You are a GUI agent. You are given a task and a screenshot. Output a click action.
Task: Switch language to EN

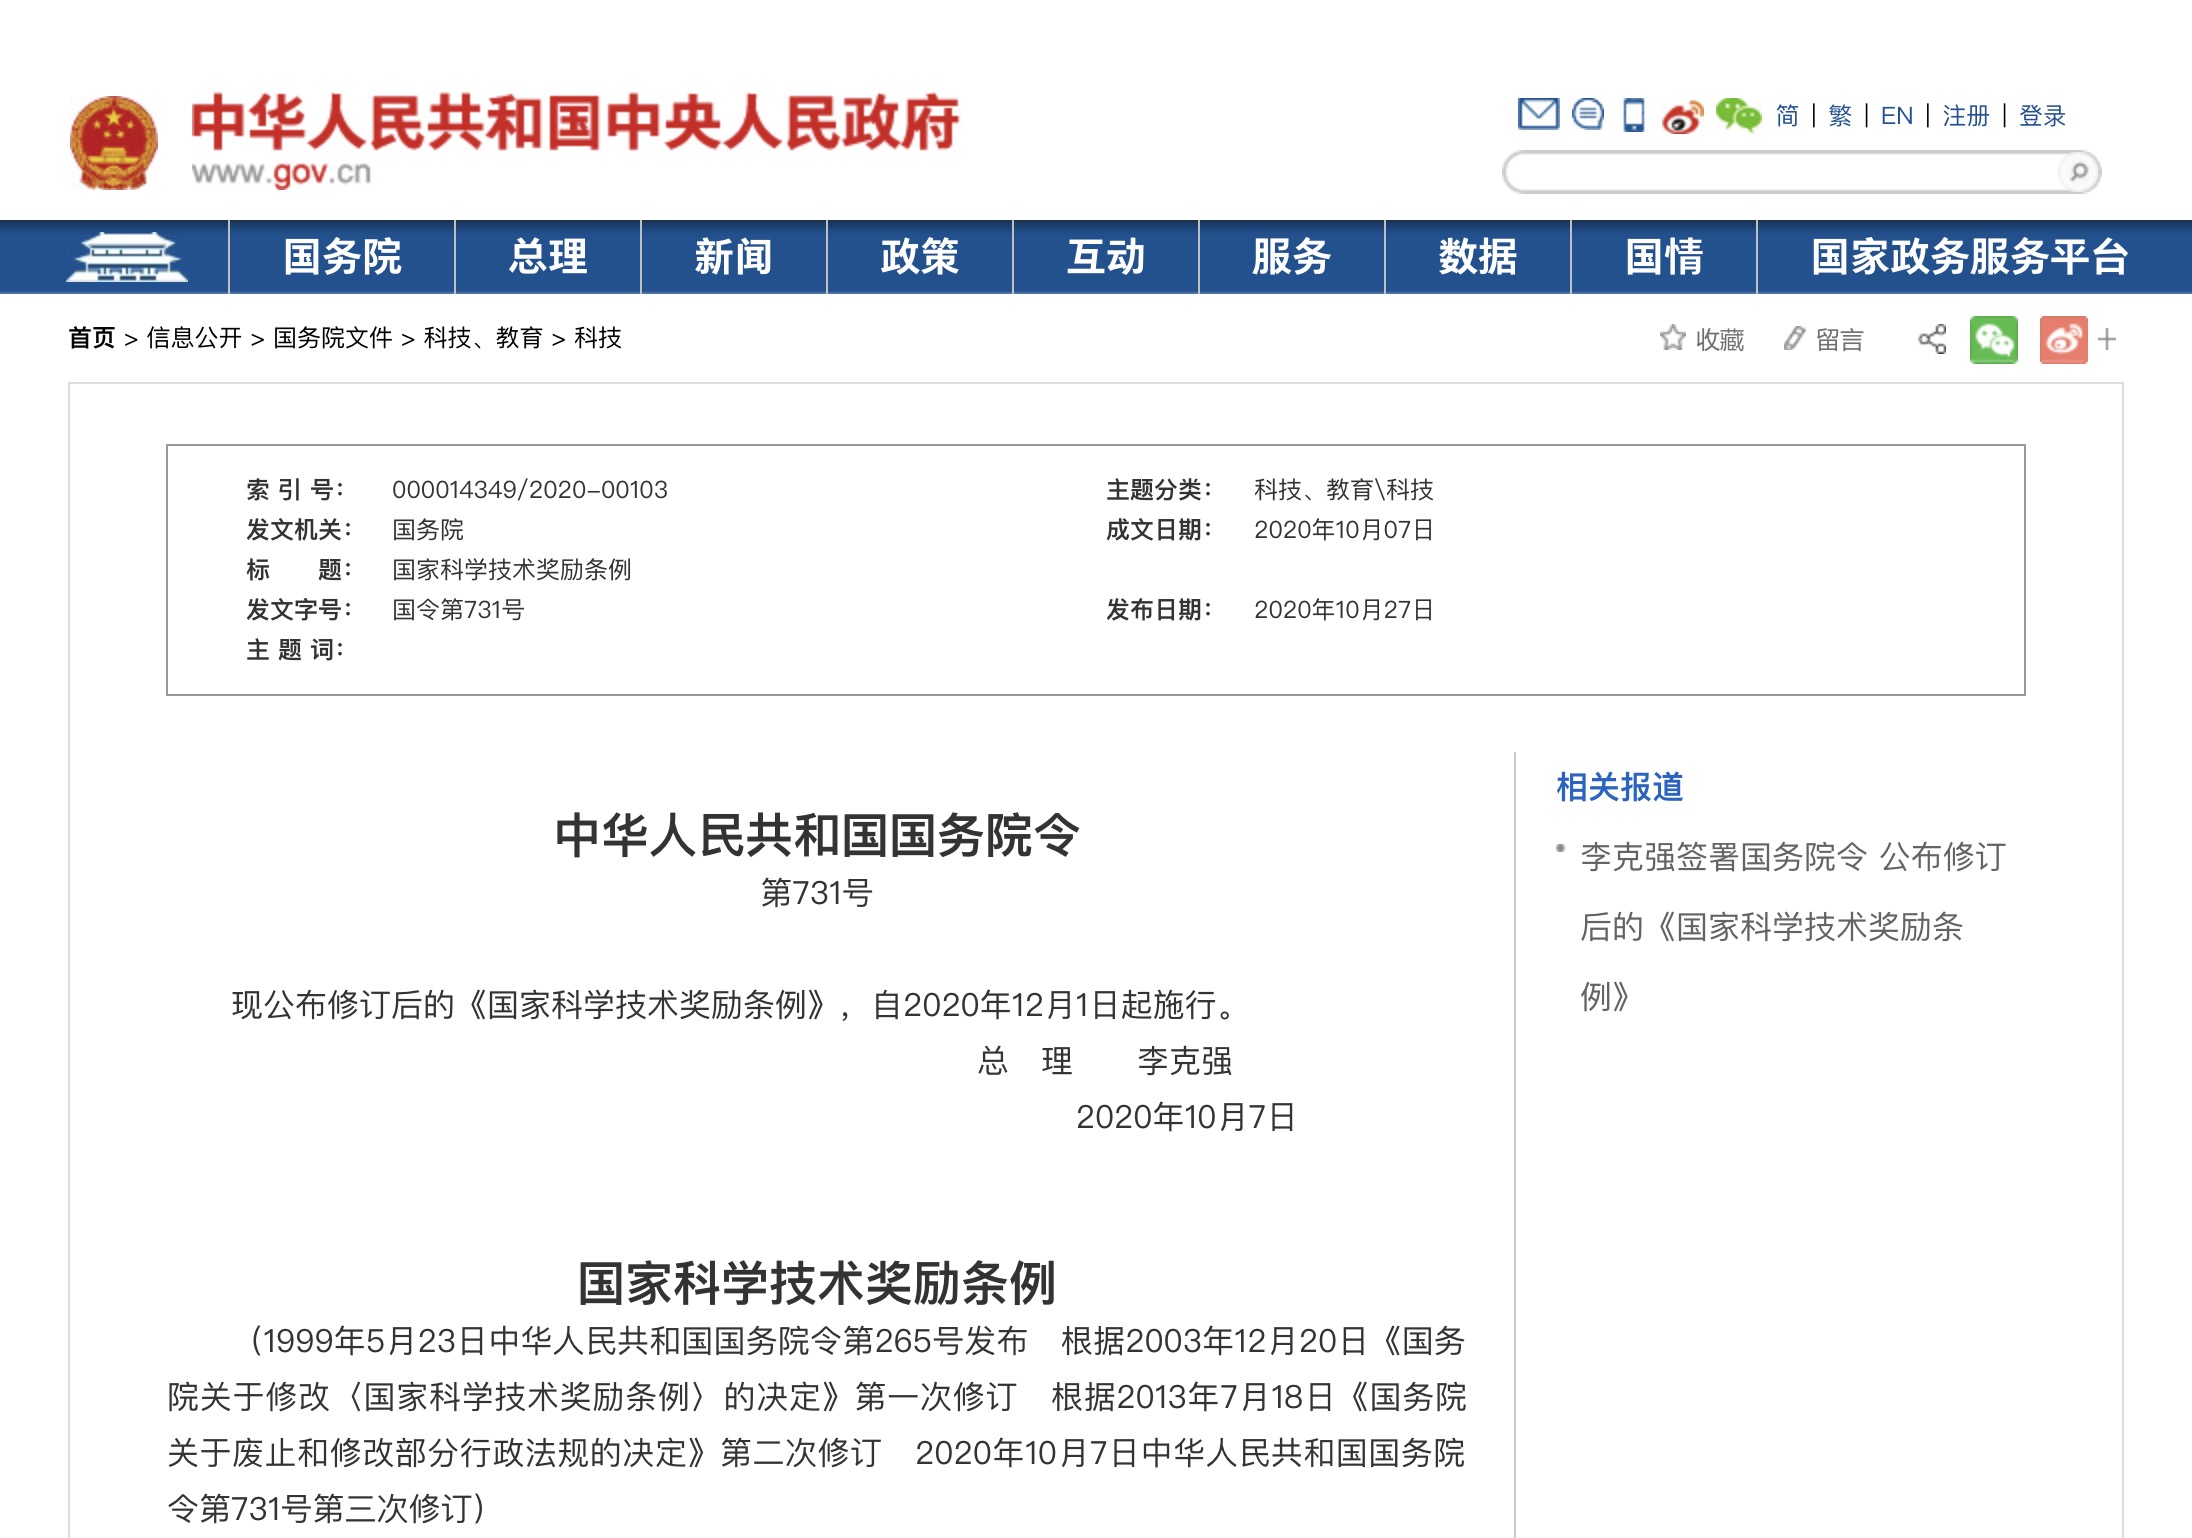pyautogui.click(x=1896, y=116)
